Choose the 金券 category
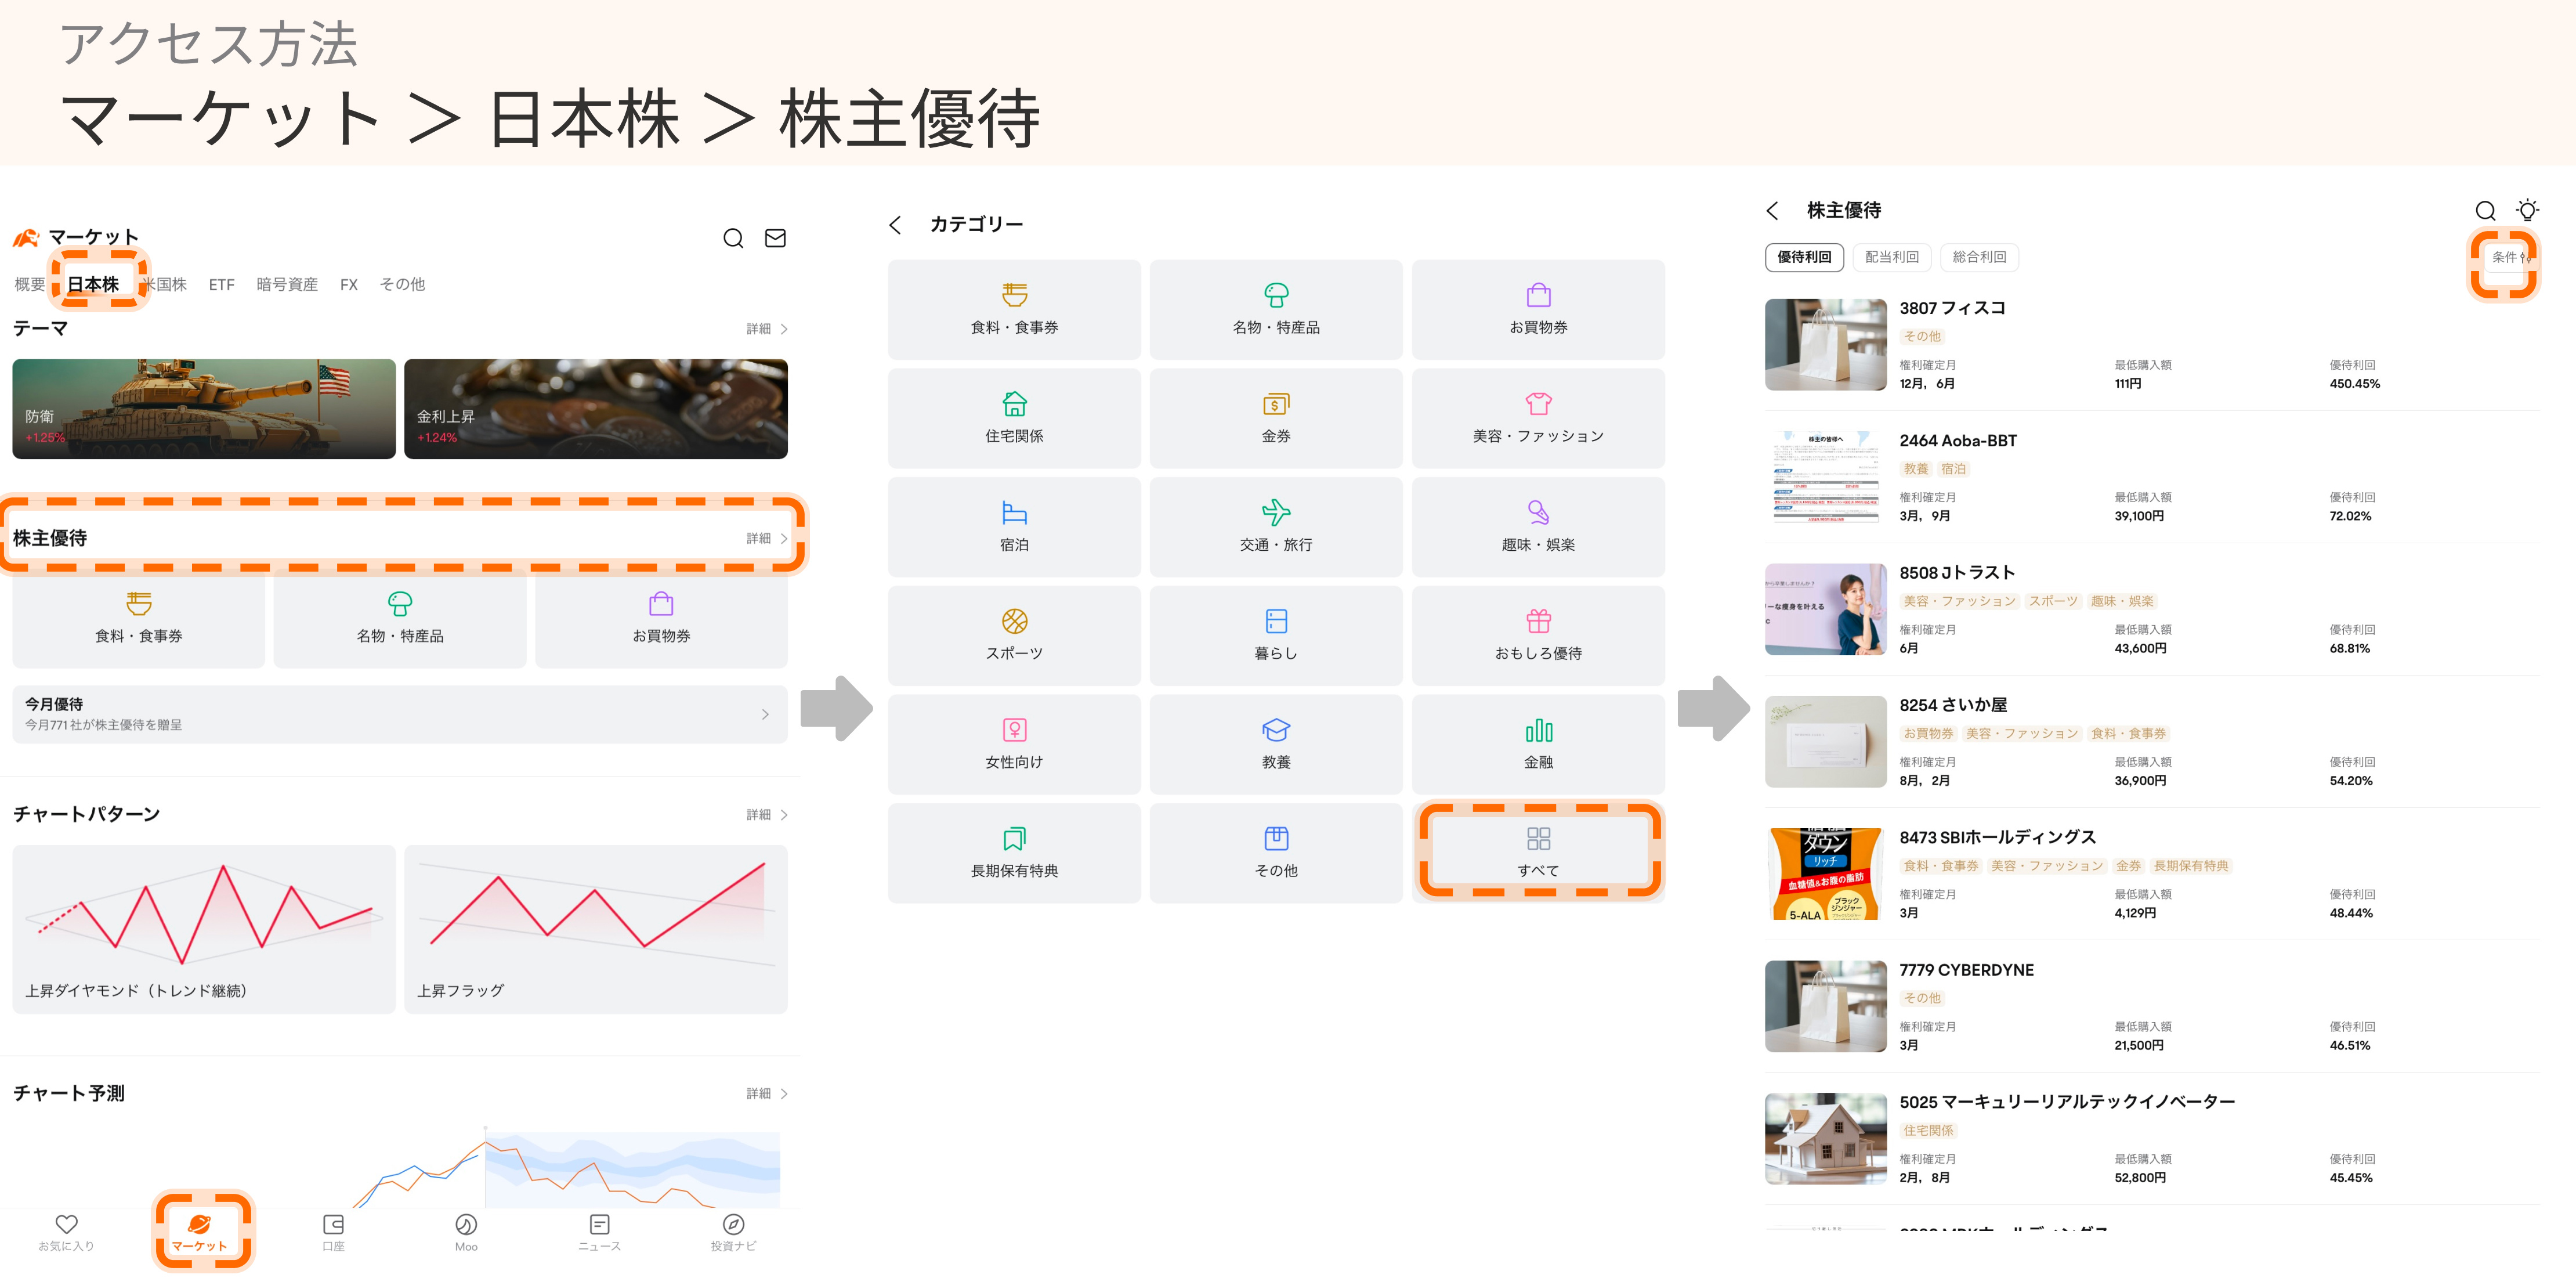 click(x=1276, y=418)
